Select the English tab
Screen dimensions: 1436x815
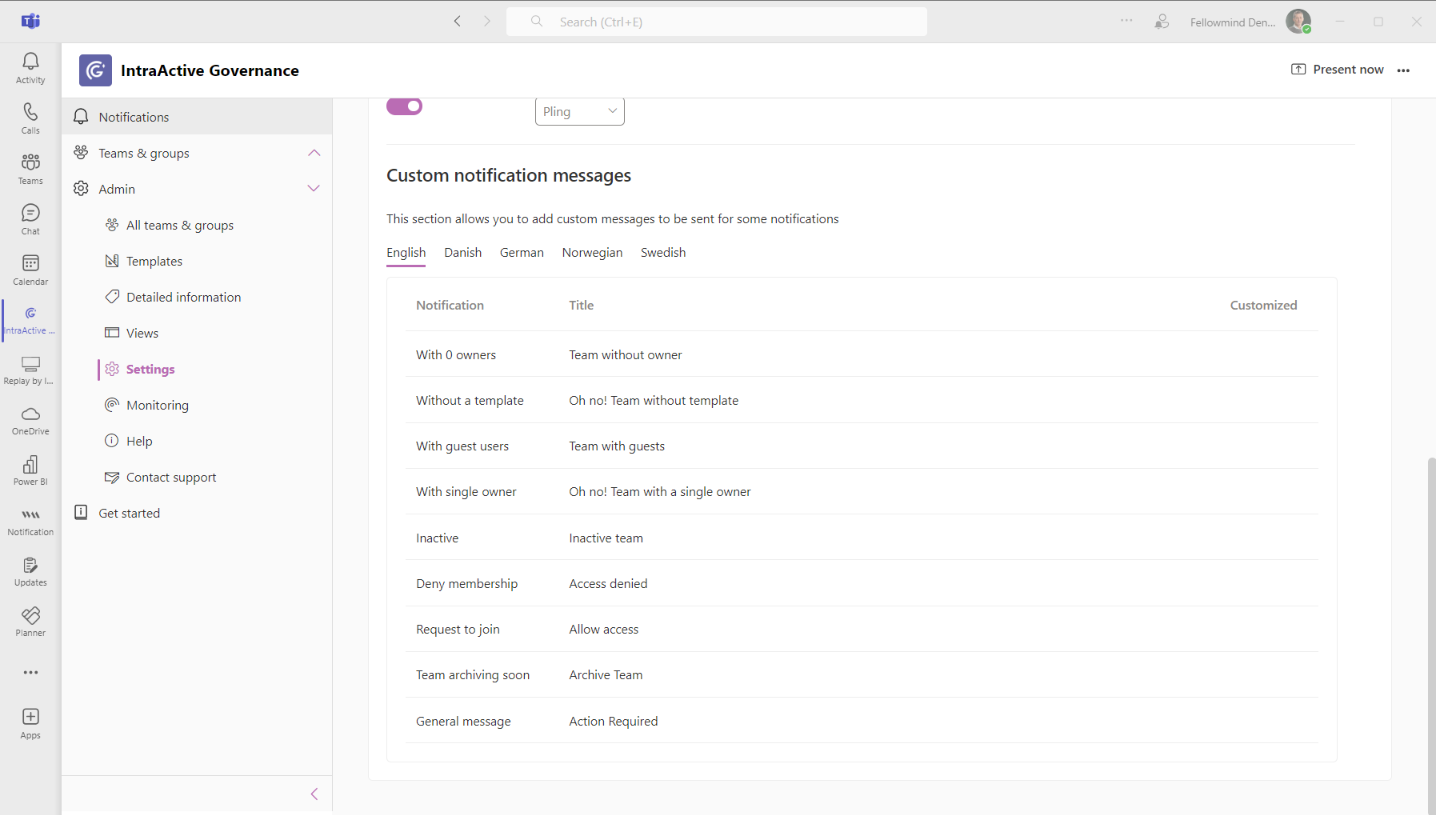coord(406,253)
